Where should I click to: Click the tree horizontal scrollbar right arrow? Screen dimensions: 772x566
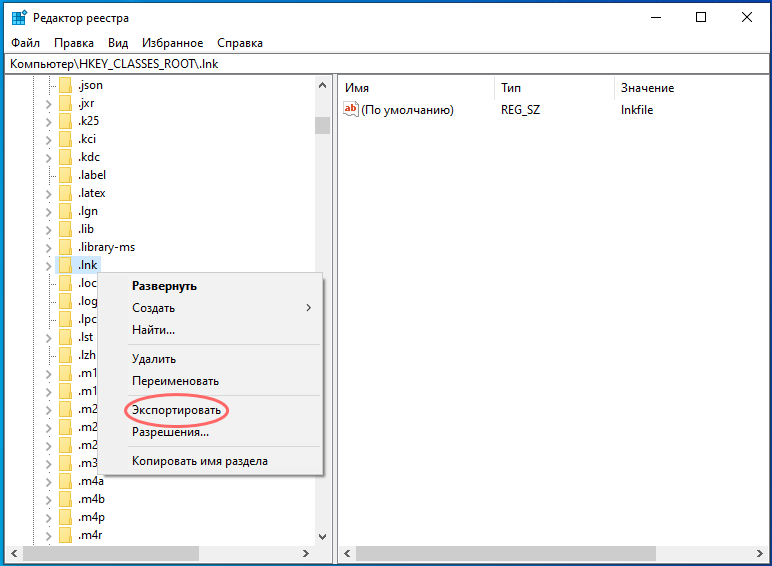click(x=306, y=553)
